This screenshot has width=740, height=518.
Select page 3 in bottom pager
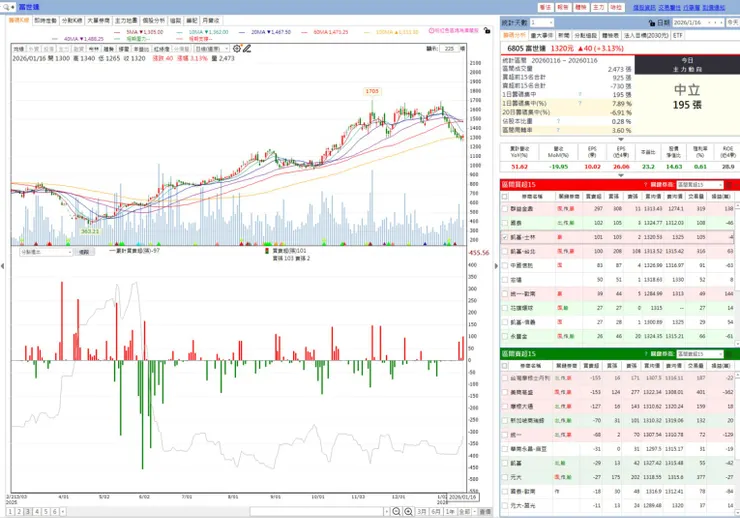(x=28, y=511)
